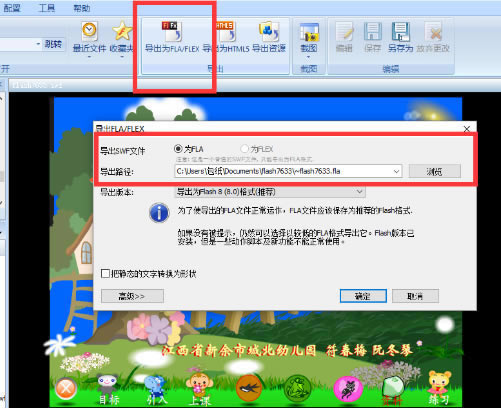
Task: Click the 练习 label in Flash
Action: tap(439, 399)
